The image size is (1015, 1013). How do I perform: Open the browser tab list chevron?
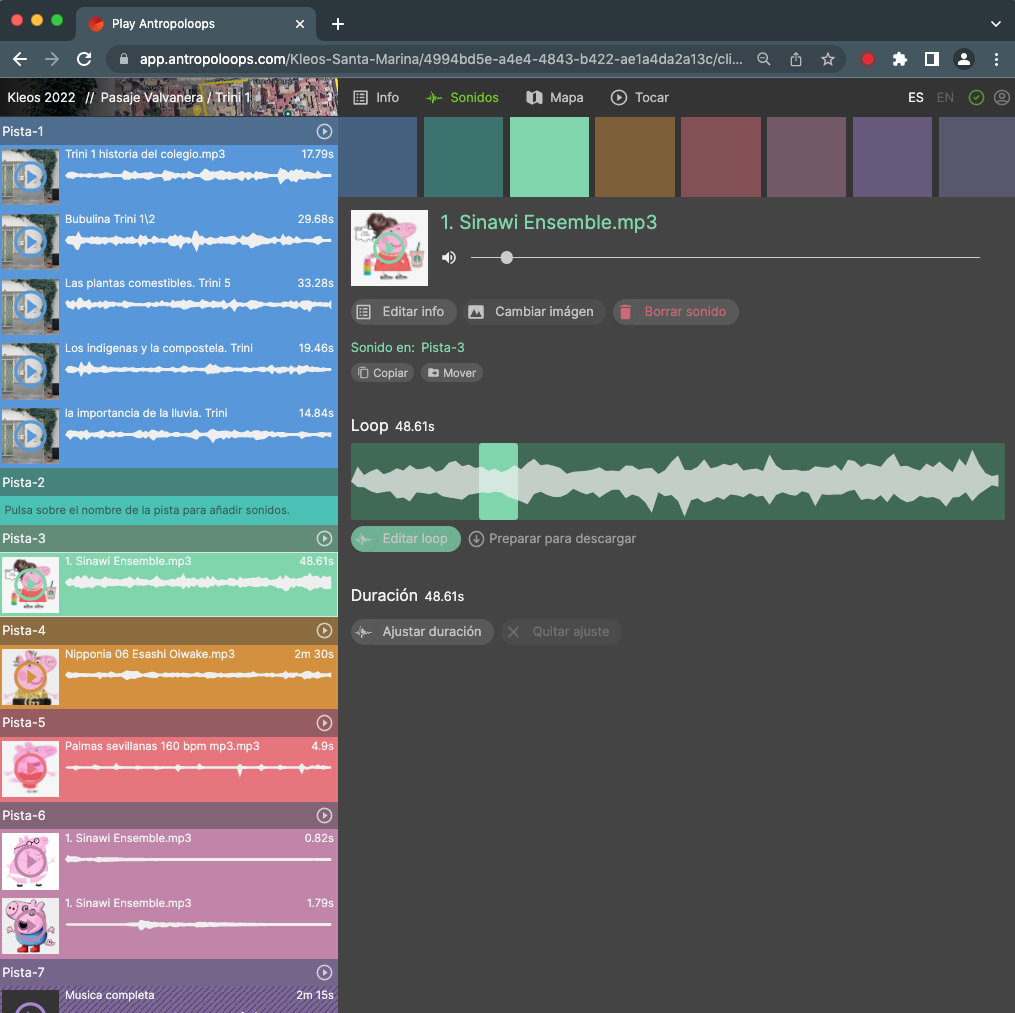pos(995,23)
